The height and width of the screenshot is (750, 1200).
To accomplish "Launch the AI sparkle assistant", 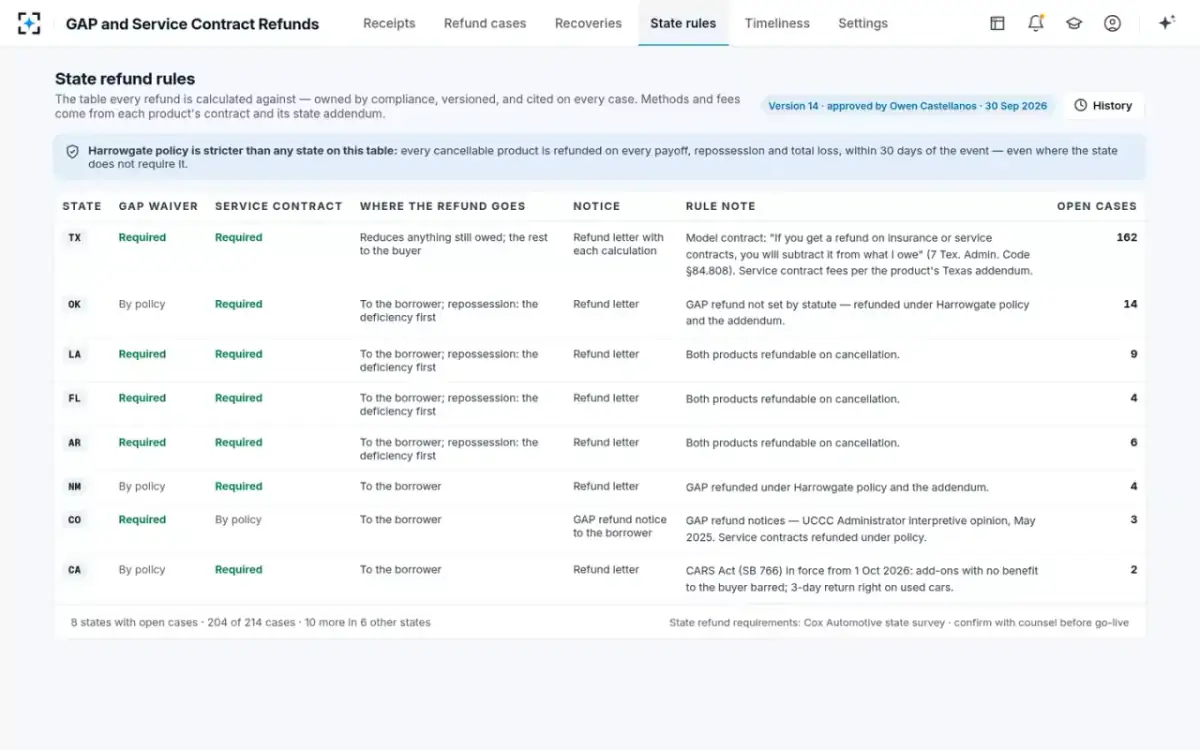I will click(1166, 23).
